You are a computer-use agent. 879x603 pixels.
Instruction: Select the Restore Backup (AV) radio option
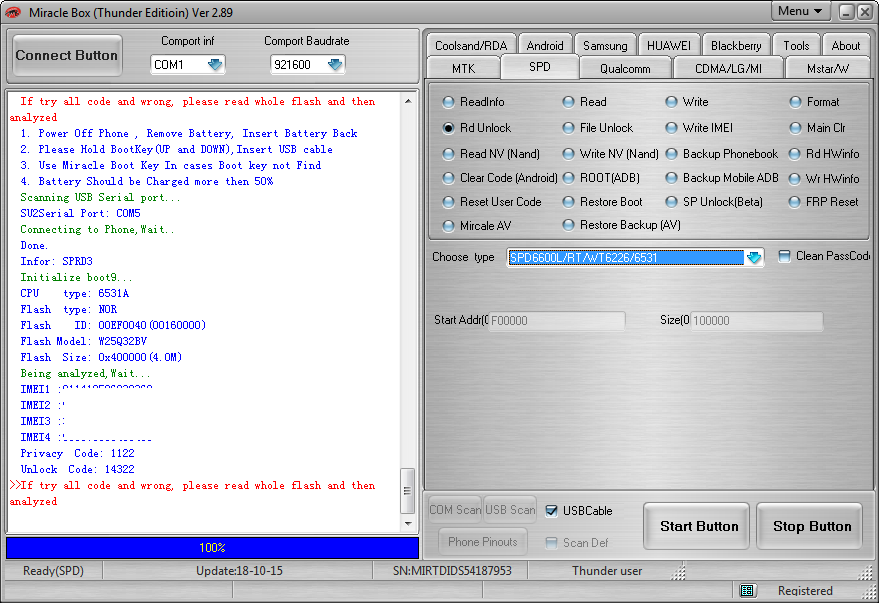tap(621, 225)
